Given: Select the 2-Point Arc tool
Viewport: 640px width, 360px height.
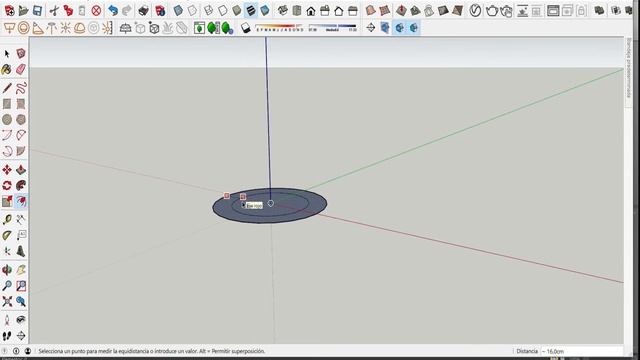Looking at the screenshot, I should pos(21,135).
